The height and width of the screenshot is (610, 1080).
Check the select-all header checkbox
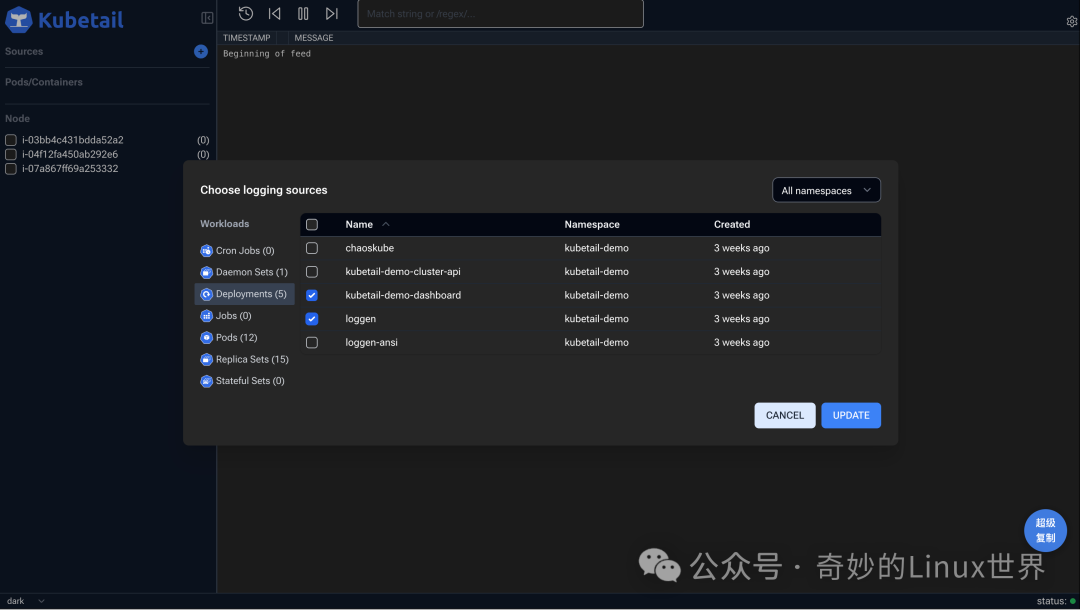(312, 224)
